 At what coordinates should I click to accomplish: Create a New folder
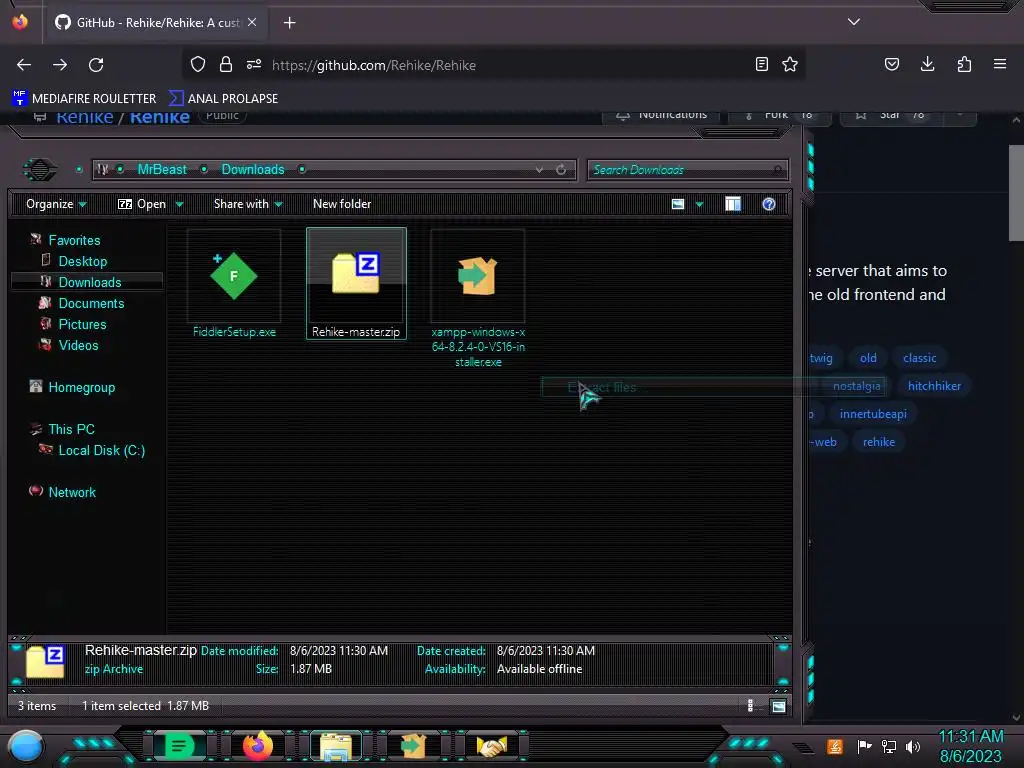[x=342, y=204]
